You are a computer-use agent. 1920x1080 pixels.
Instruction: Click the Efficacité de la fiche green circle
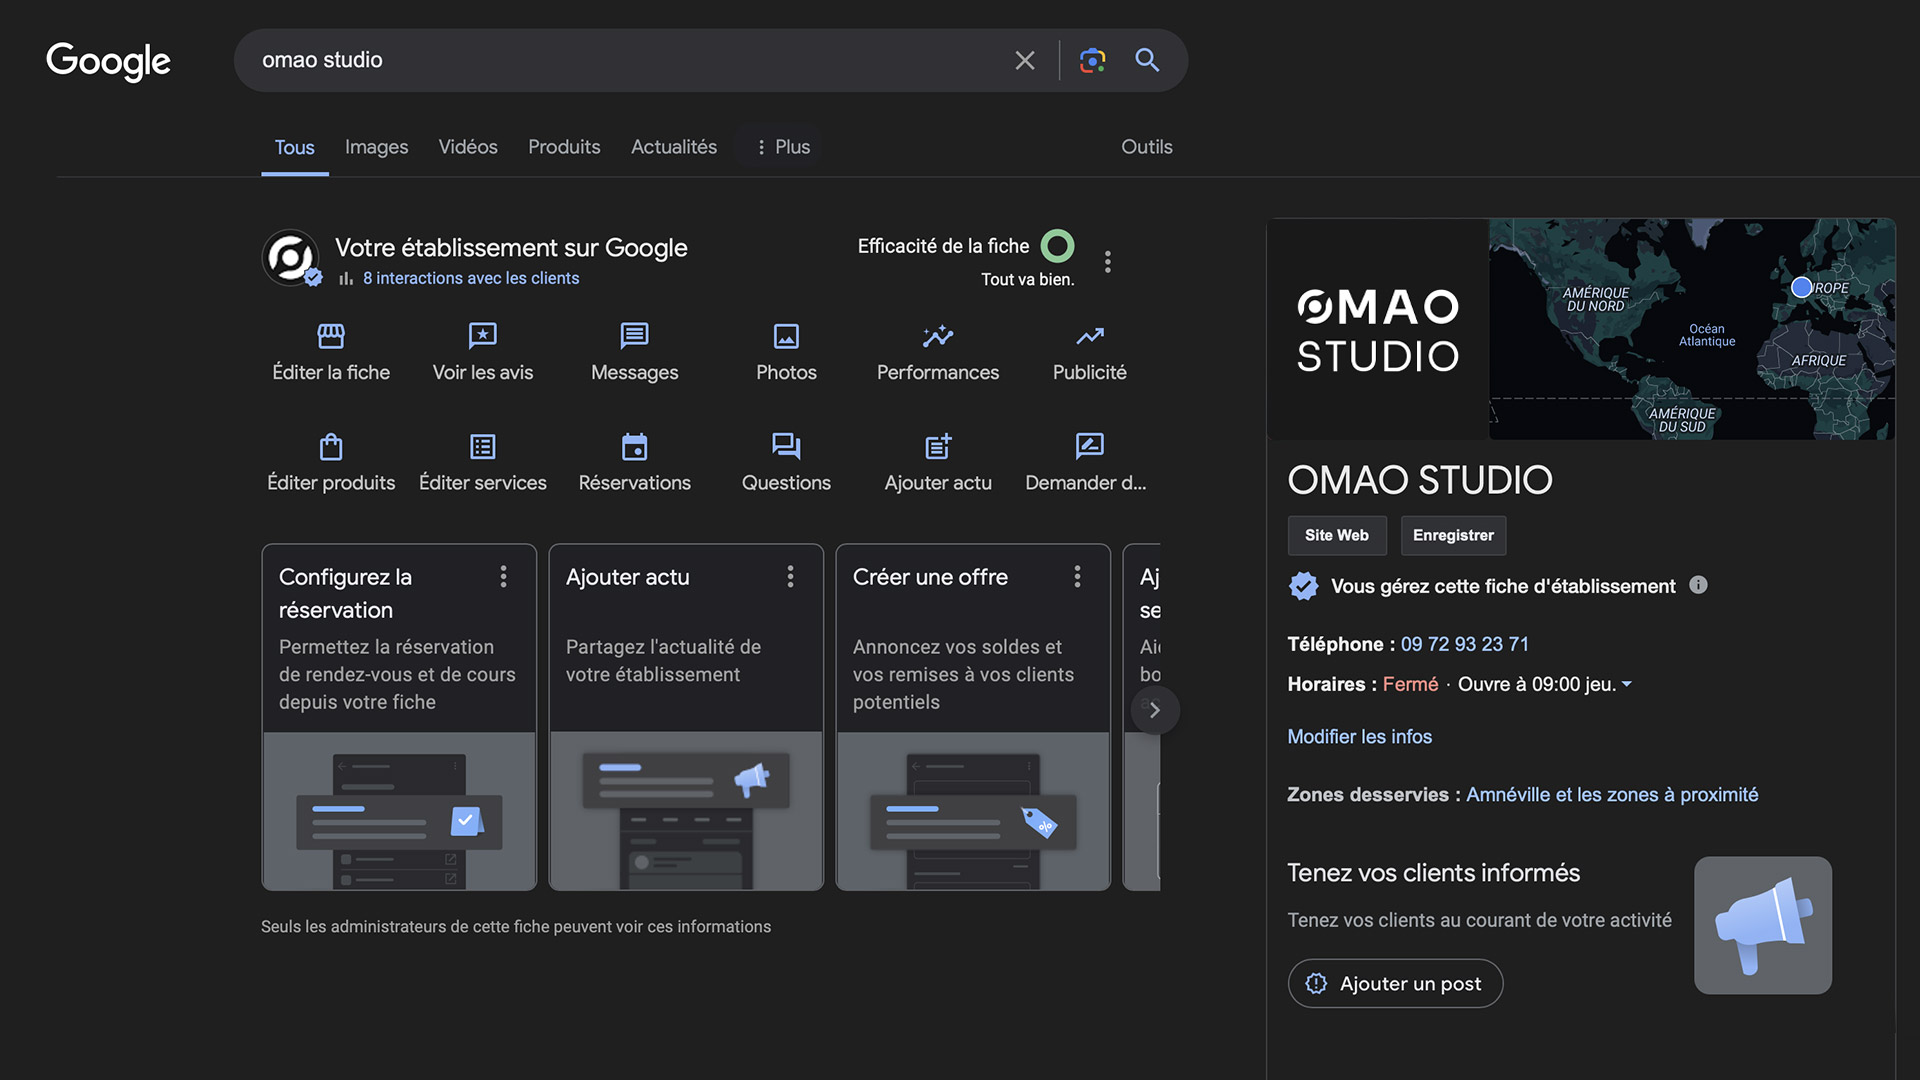point(1057,246)
